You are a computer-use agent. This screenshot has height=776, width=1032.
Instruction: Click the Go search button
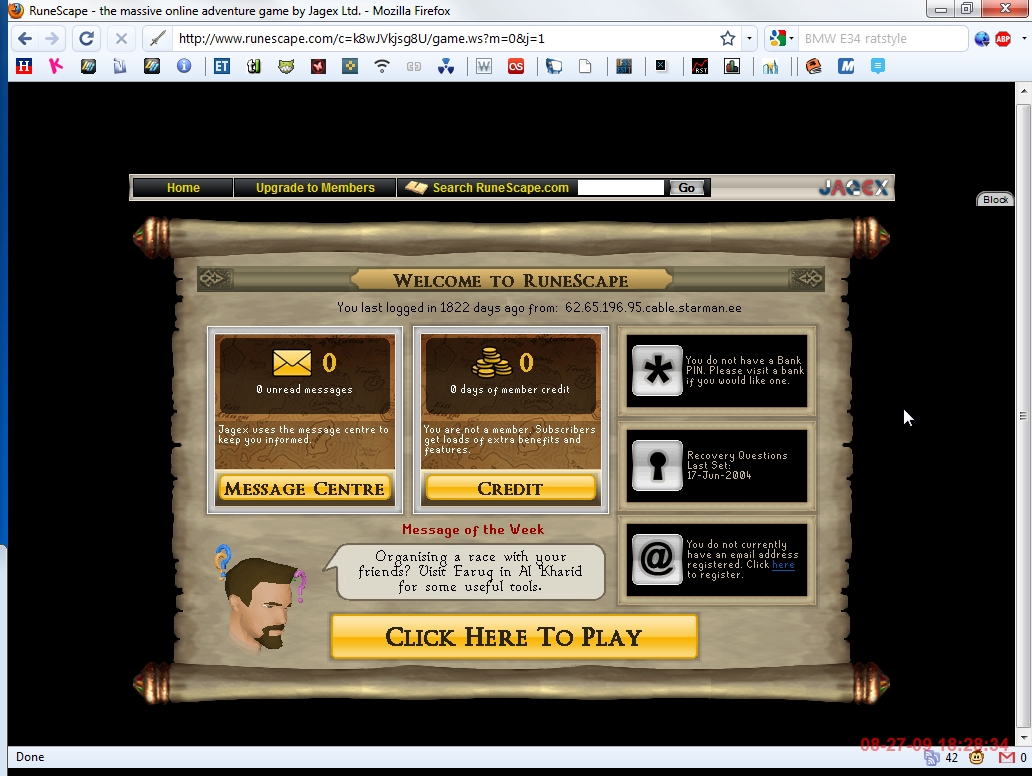[686, 188]
